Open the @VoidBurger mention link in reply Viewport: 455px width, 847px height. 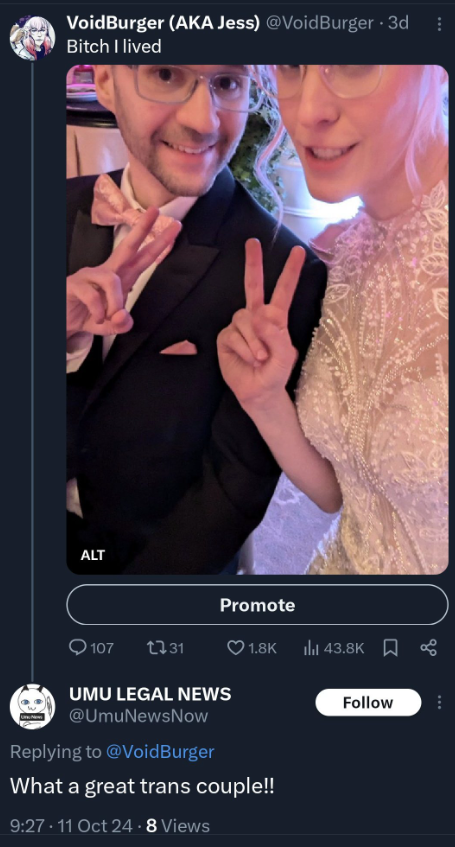coord(160,751)
